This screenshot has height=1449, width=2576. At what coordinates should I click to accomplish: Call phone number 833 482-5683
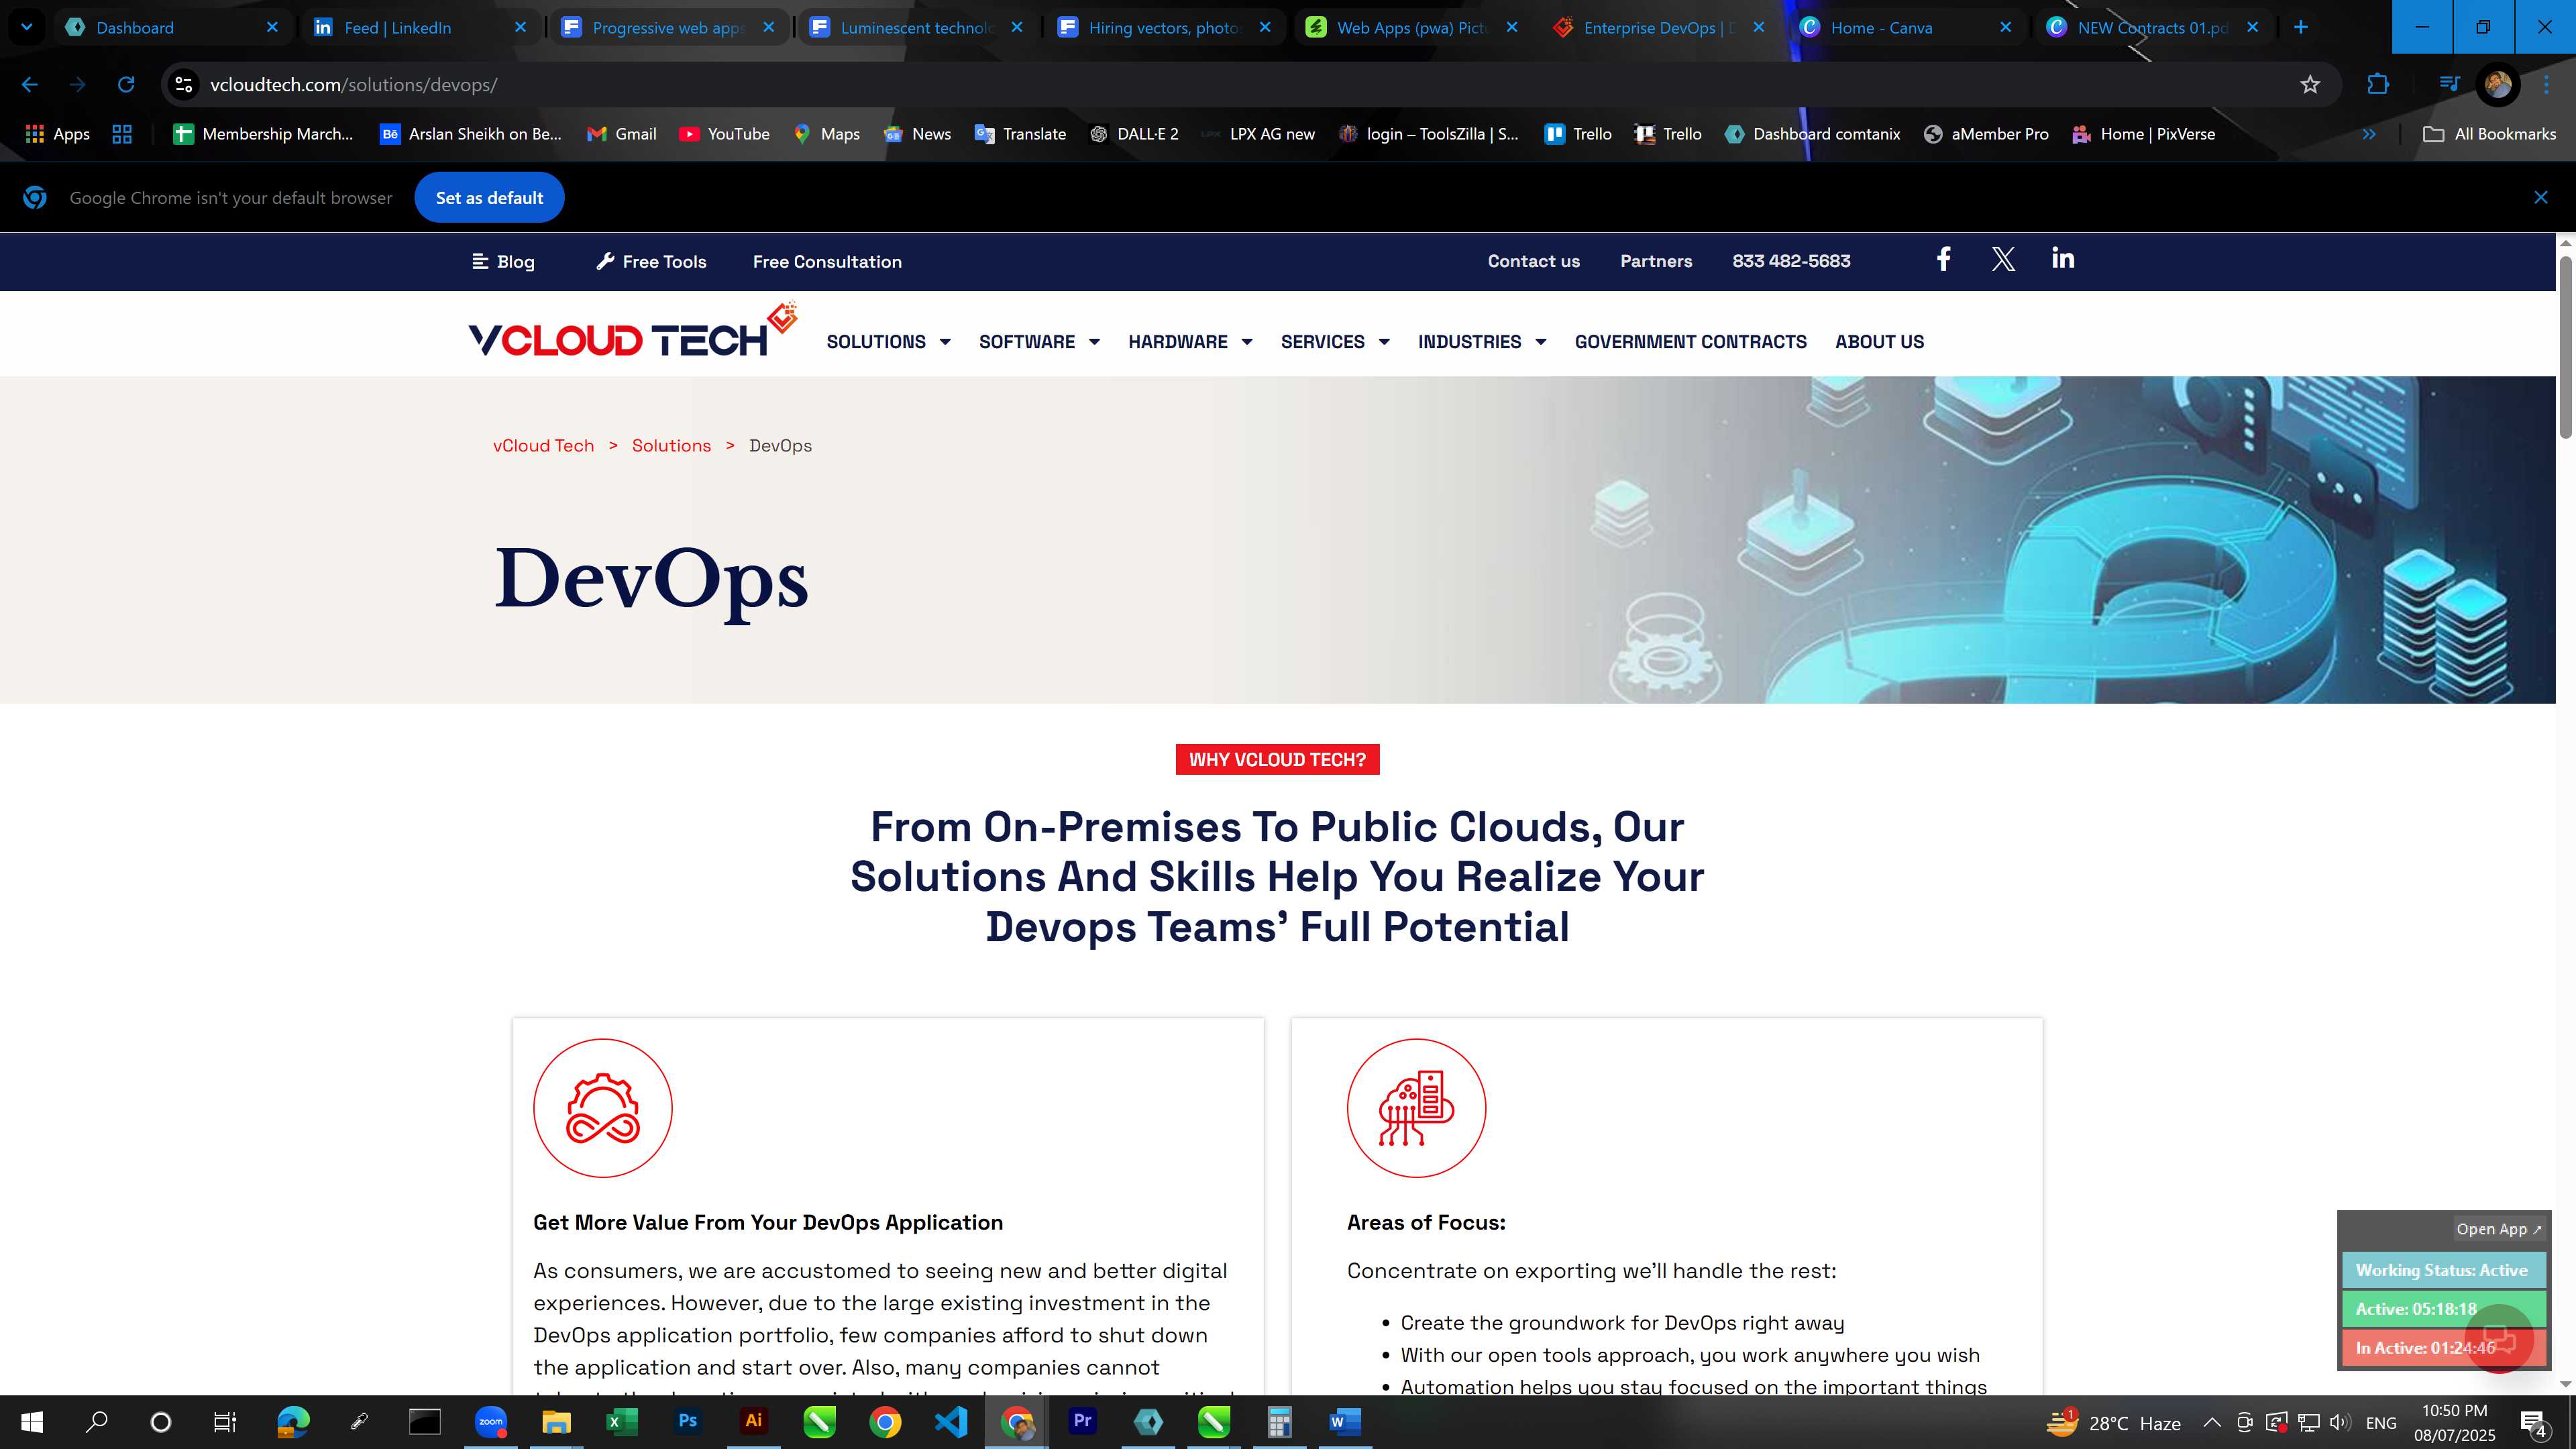[x=1791, y=261]
